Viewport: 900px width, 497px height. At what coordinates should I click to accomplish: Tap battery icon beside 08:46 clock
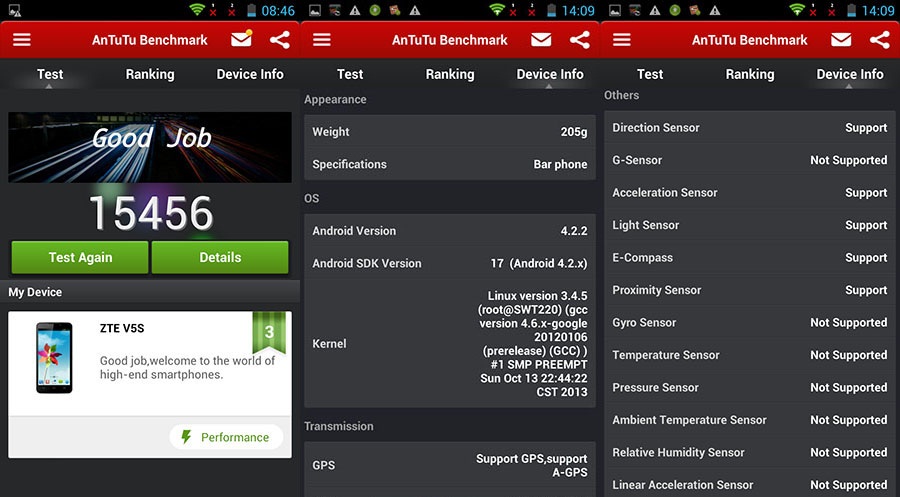251,10
